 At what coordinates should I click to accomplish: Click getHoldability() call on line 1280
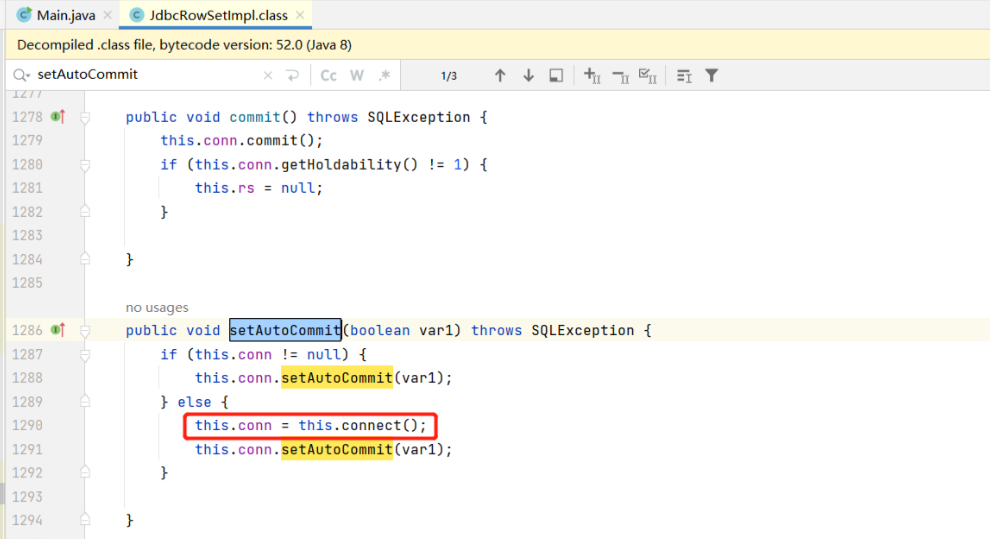(350, 165)
